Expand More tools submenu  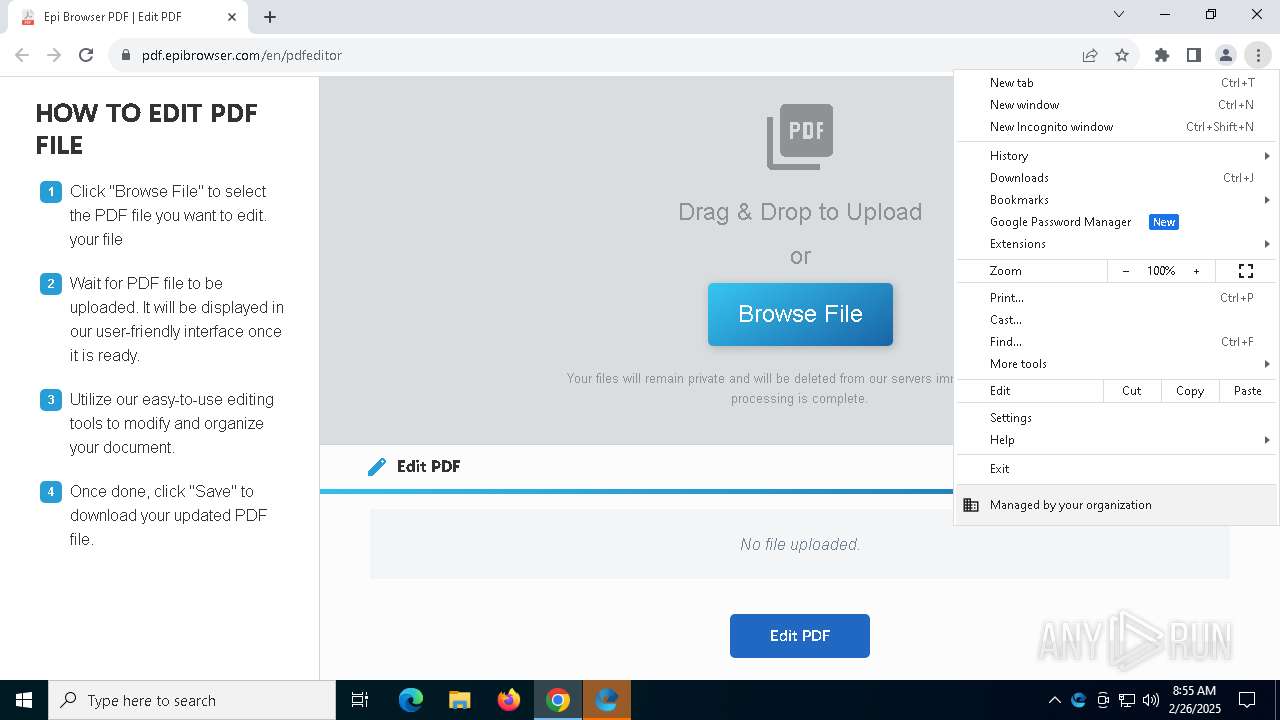click(x=1116, y=364)
